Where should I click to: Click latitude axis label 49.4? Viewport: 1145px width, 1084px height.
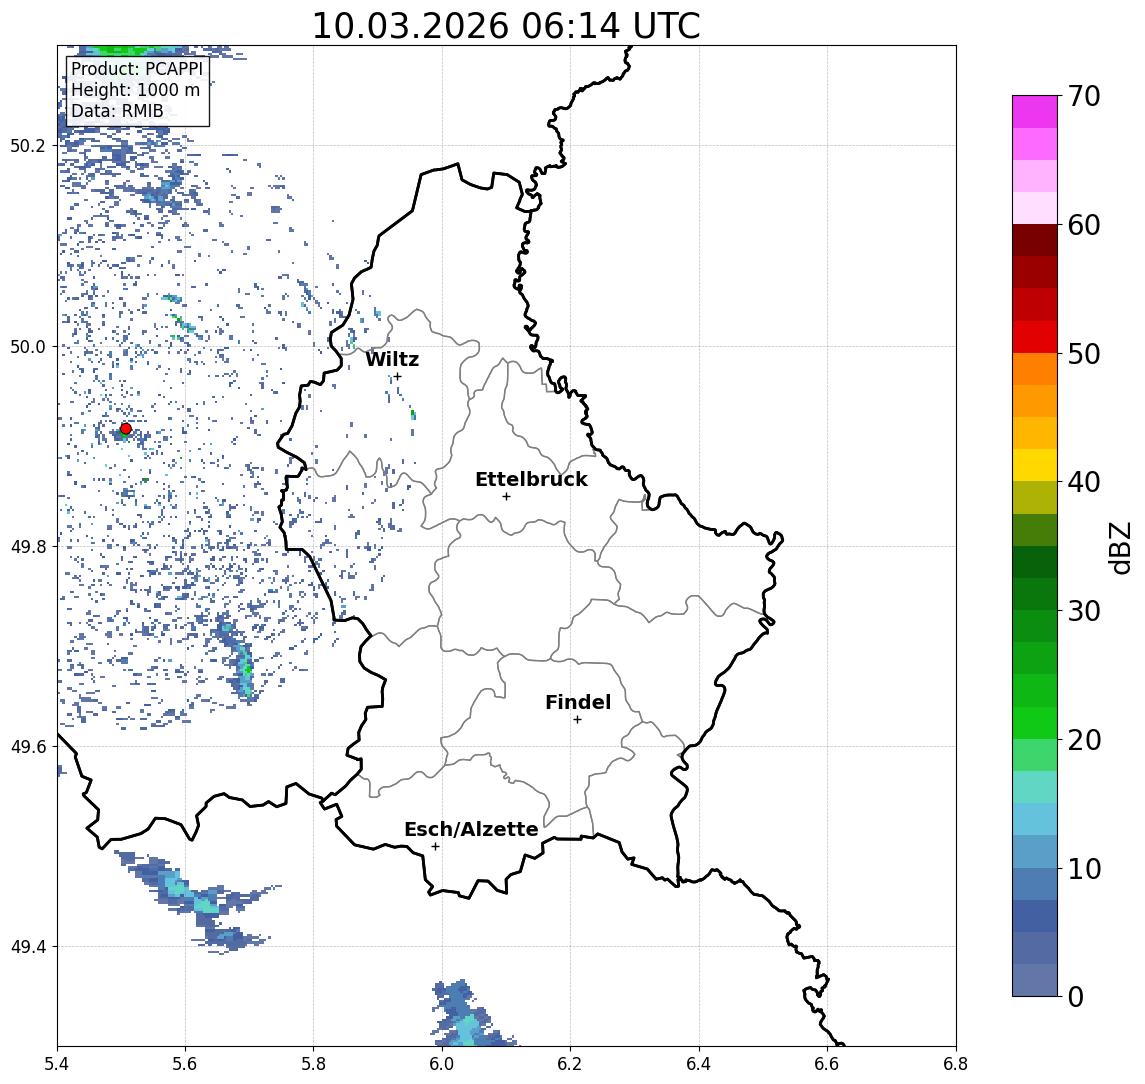coord(28,947)
